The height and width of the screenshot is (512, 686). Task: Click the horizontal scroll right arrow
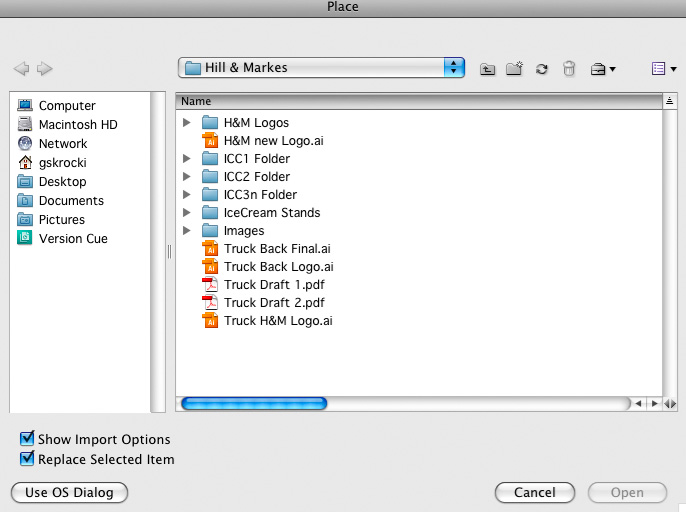tap(654, 403)
